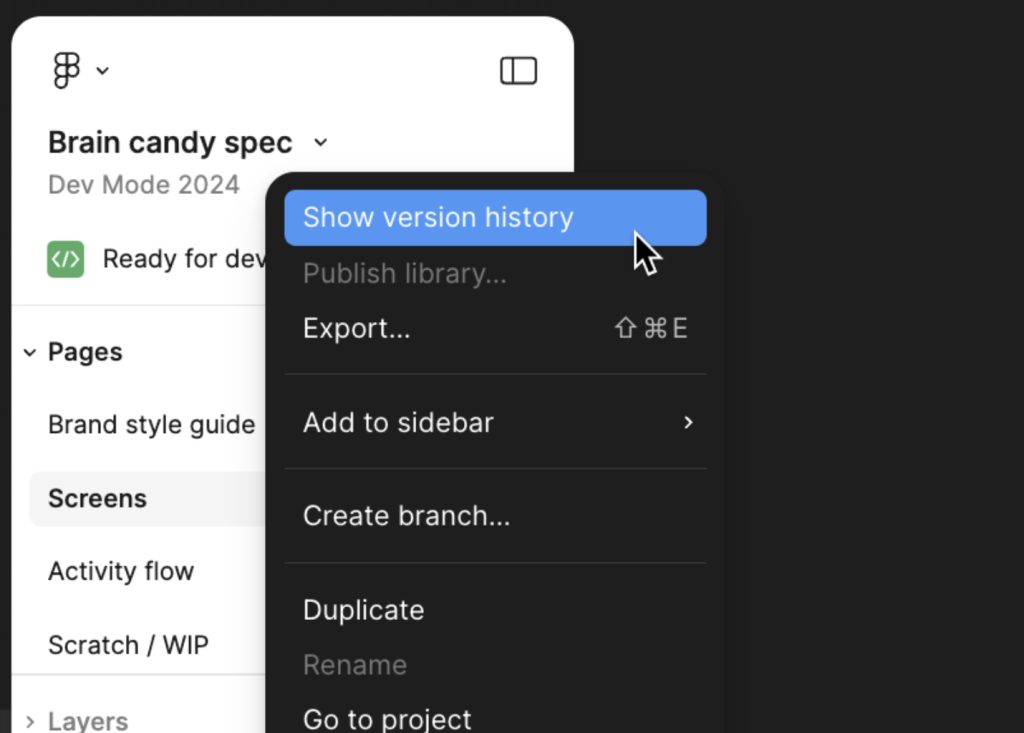The width and height of the screenshot is (1024, 733).
Task: Open the Add to sidebar submenu arrow
Action: 688,423
